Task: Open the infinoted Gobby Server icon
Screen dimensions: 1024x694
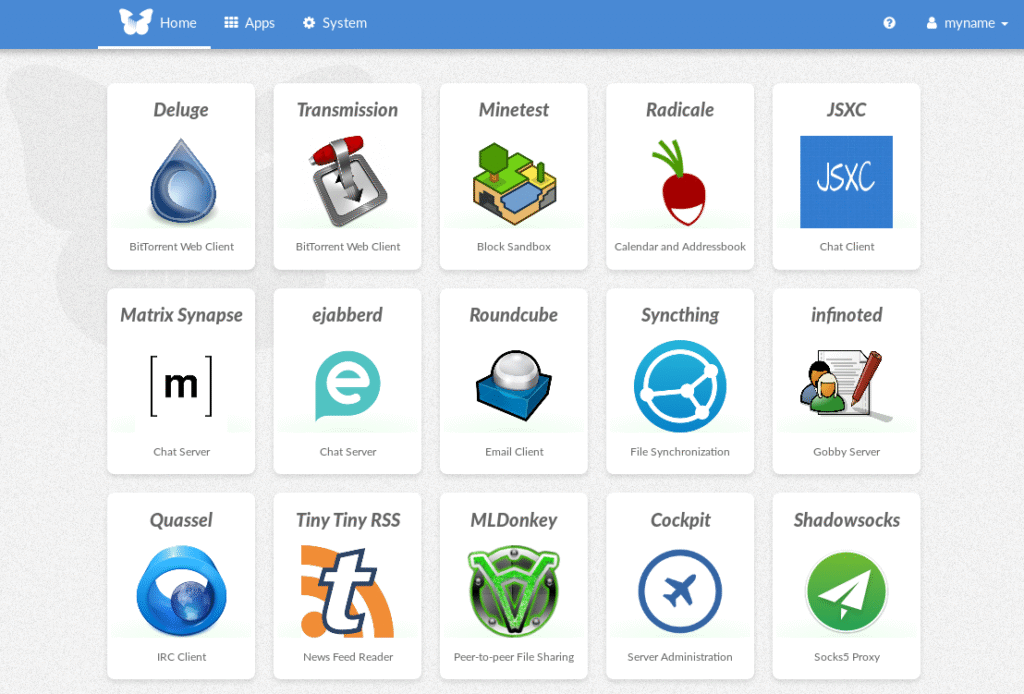Action: [846, 386]
